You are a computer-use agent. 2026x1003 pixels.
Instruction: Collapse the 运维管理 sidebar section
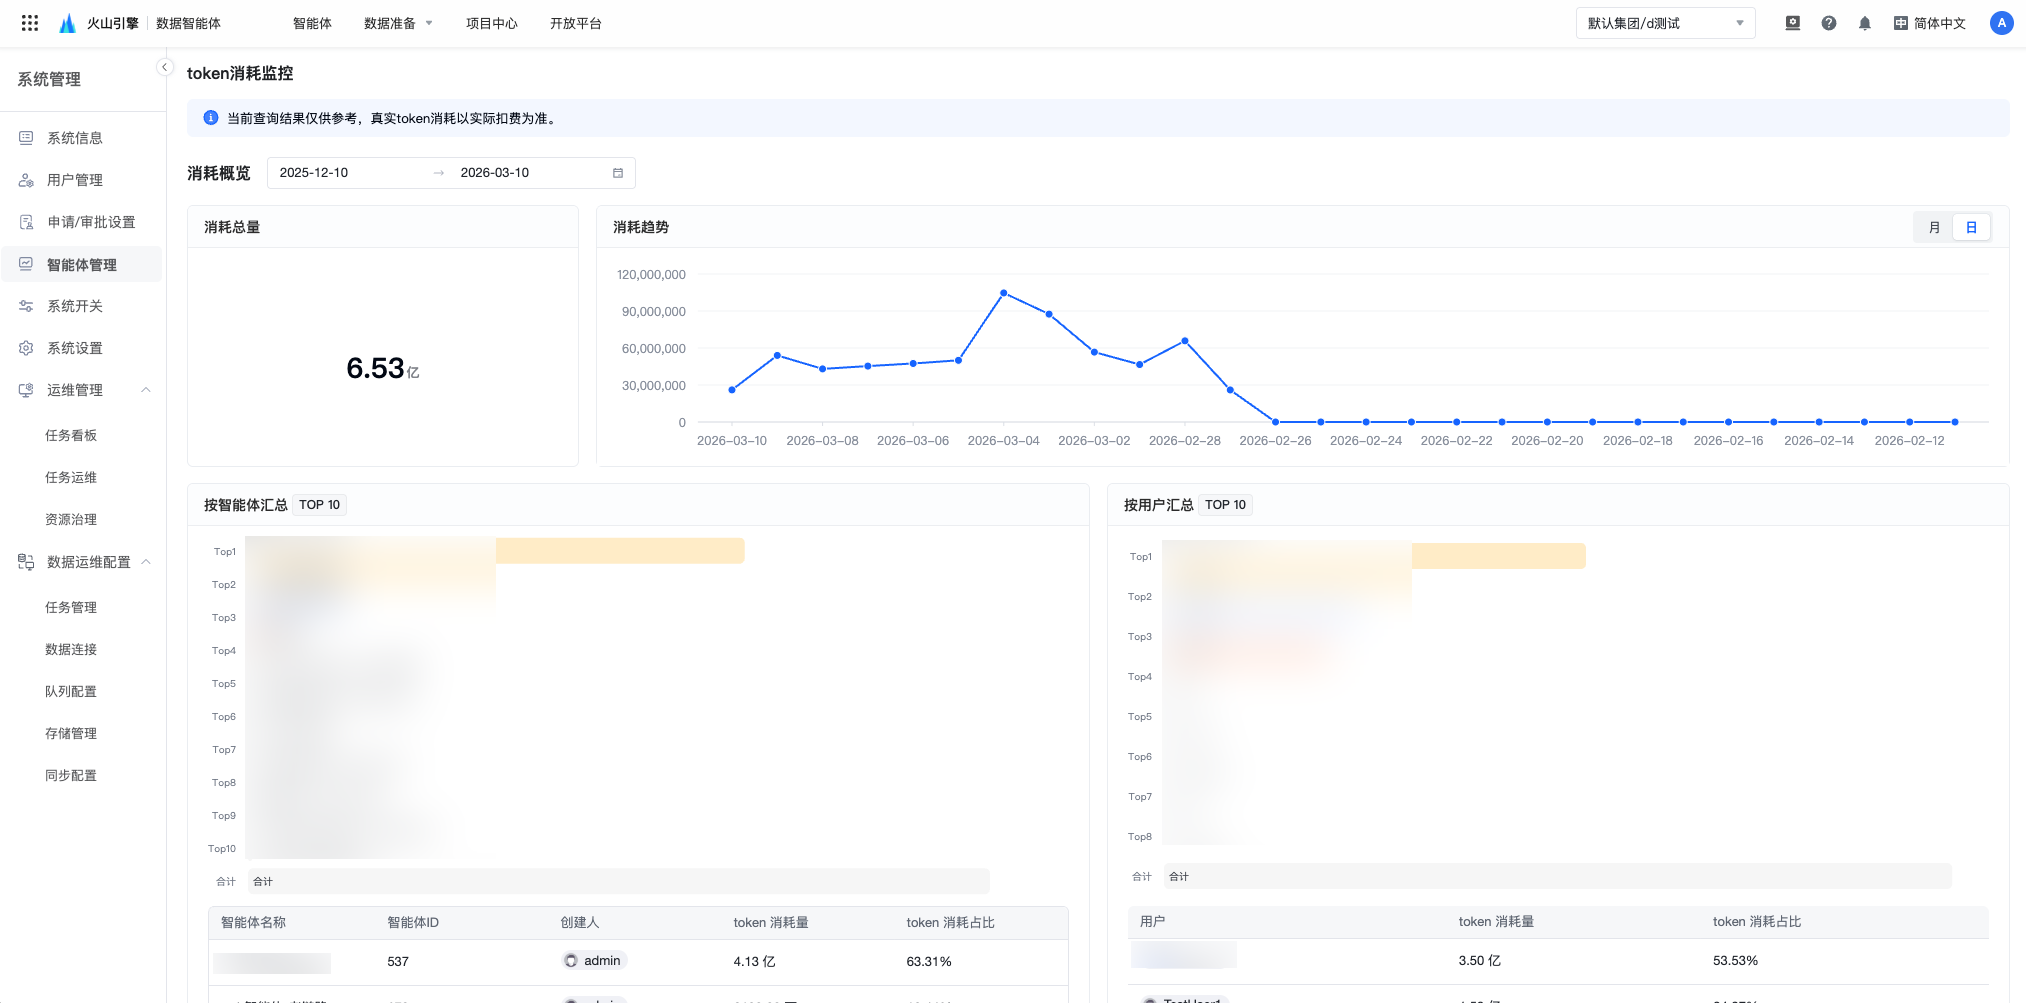click(x=146, y=390)
